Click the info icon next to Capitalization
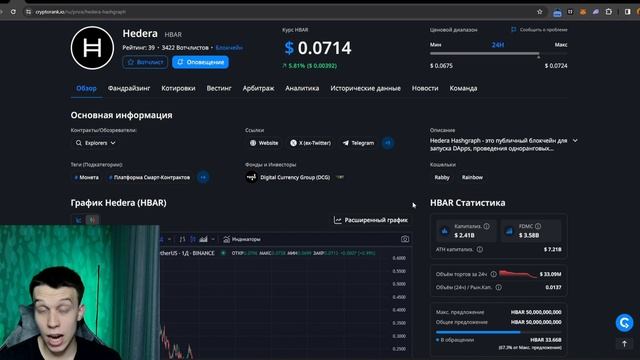This screenshot has height=360, width=640. [x=486, y=226]
